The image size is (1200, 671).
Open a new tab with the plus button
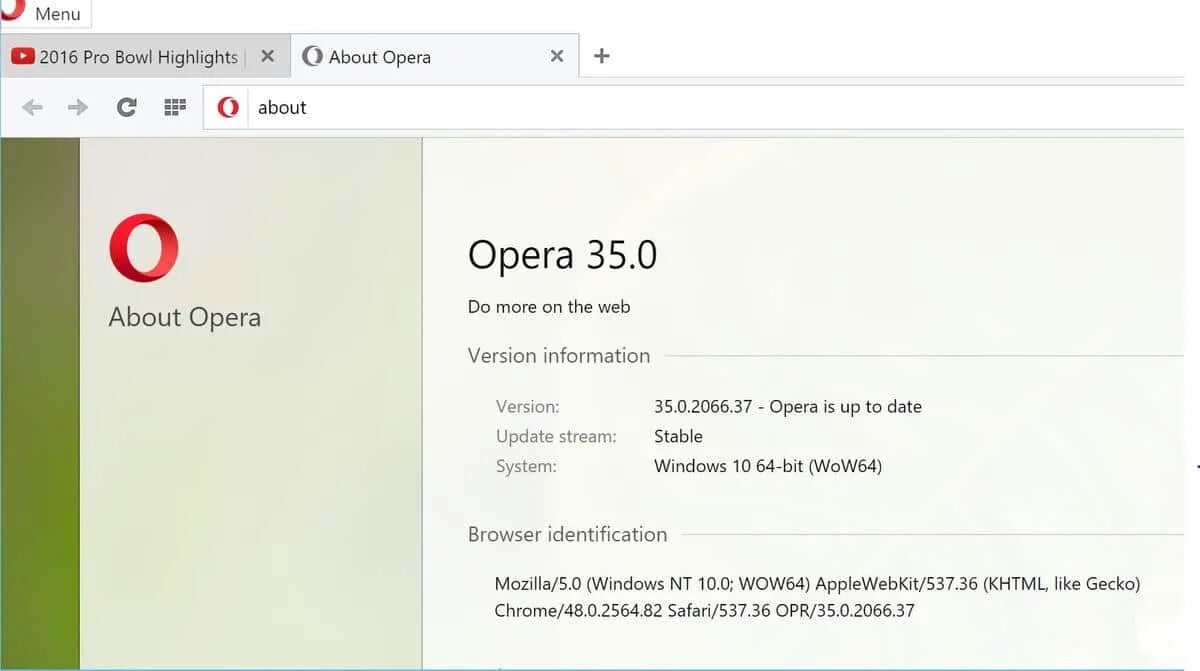[x=601, y=57]
